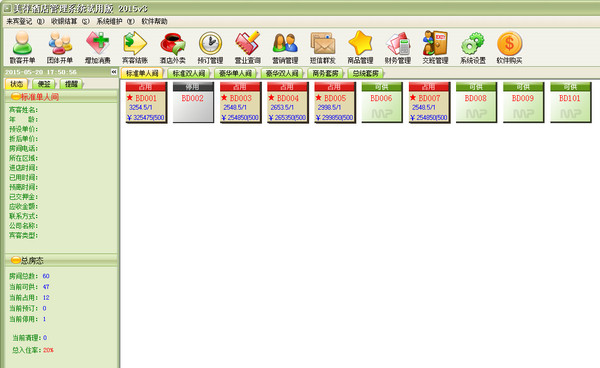
Task: Select available room BD006 tile
Action: pos(382,103)
